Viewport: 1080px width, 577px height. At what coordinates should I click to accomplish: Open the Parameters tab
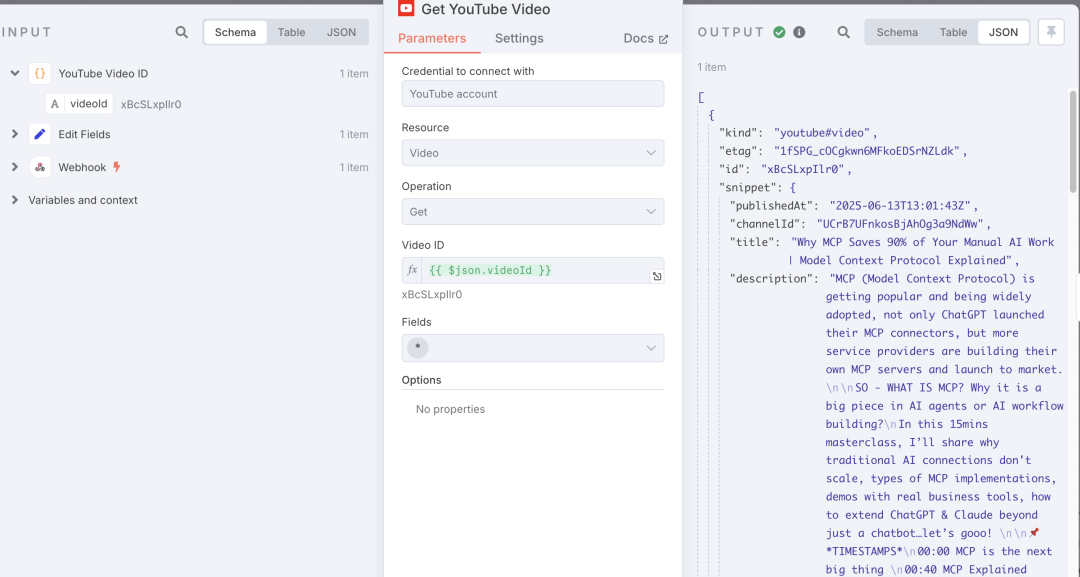coord(433,39)
